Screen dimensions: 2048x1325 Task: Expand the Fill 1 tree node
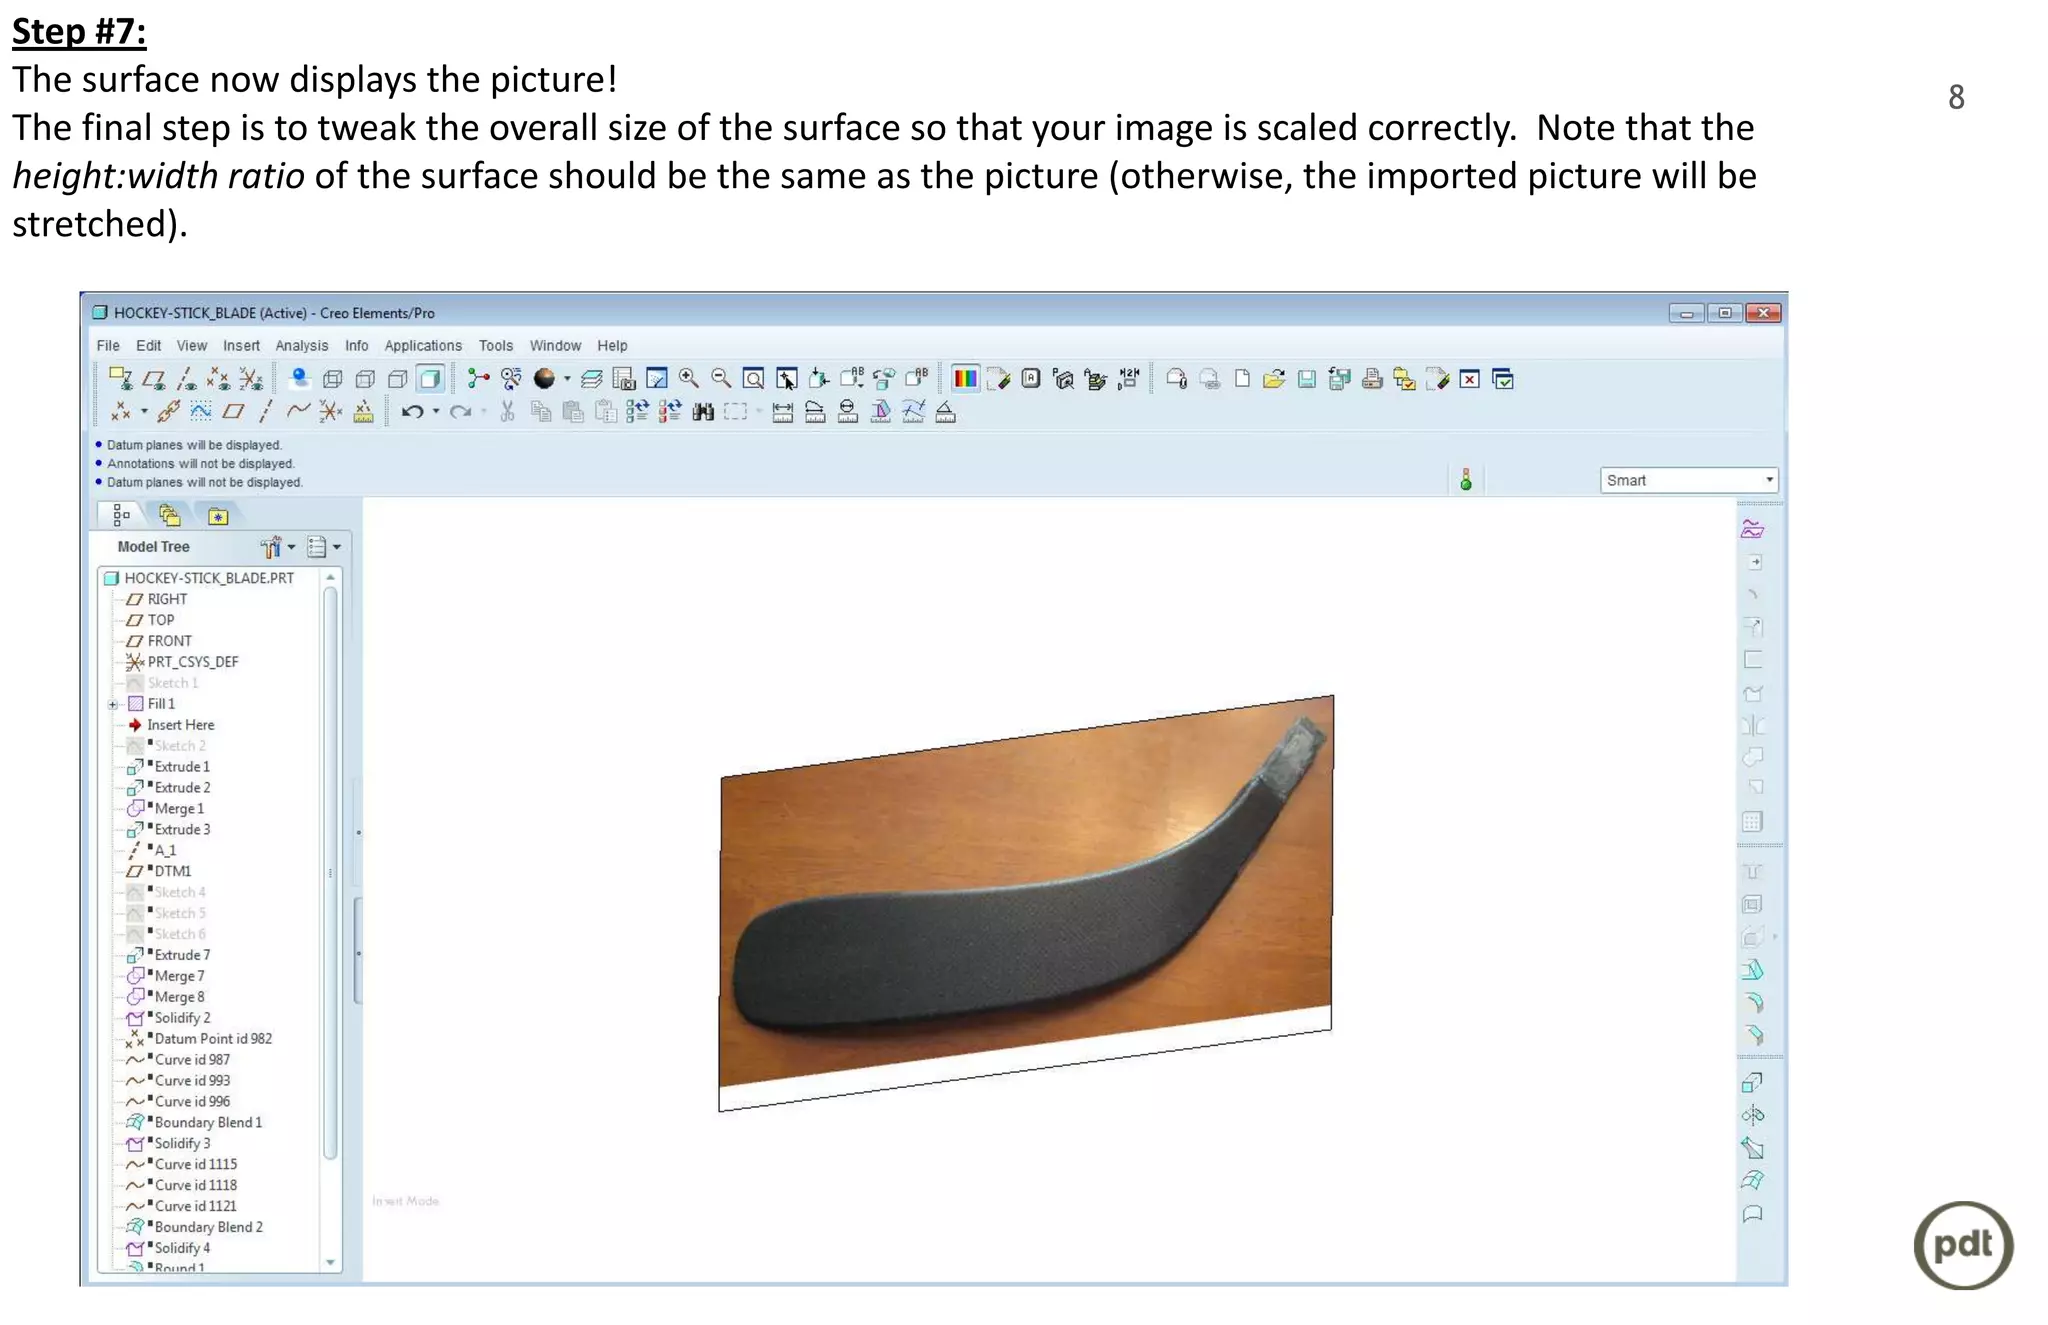pyautogui.click(x=113, y=704)
